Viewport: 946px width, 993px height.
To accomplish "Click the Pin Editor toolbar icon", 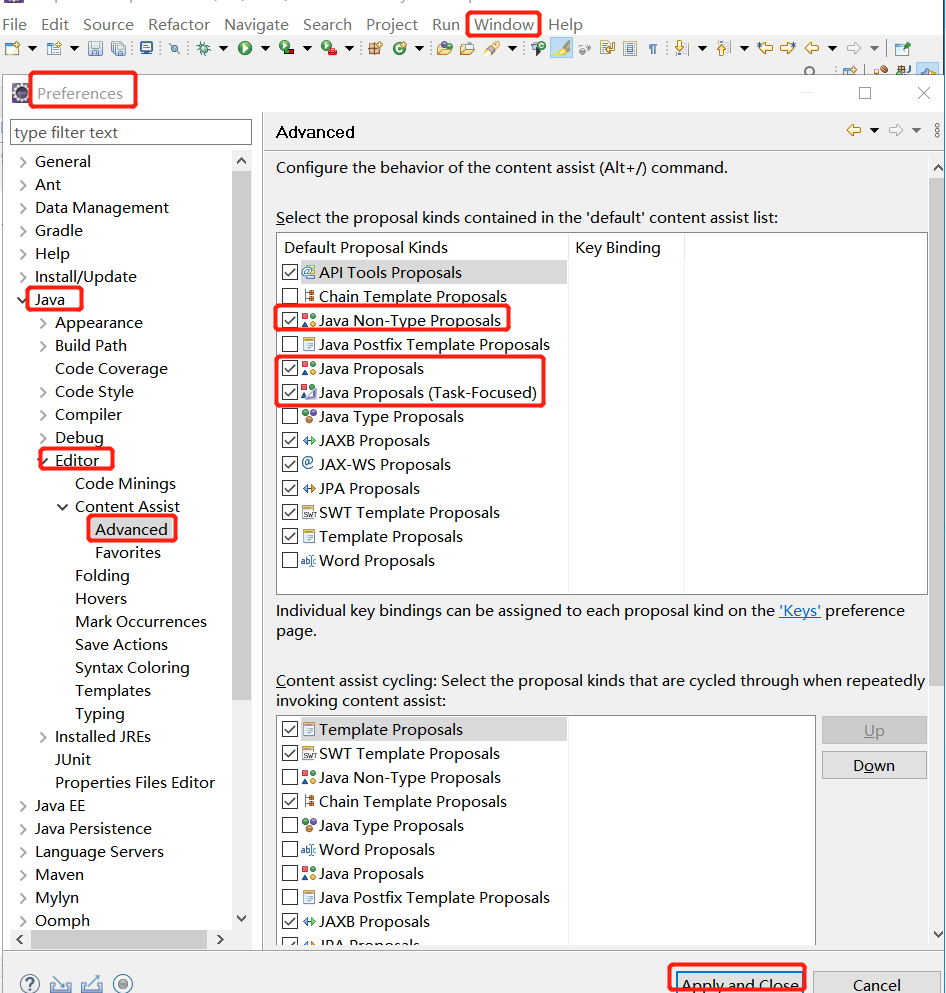I will click(903, 48).
